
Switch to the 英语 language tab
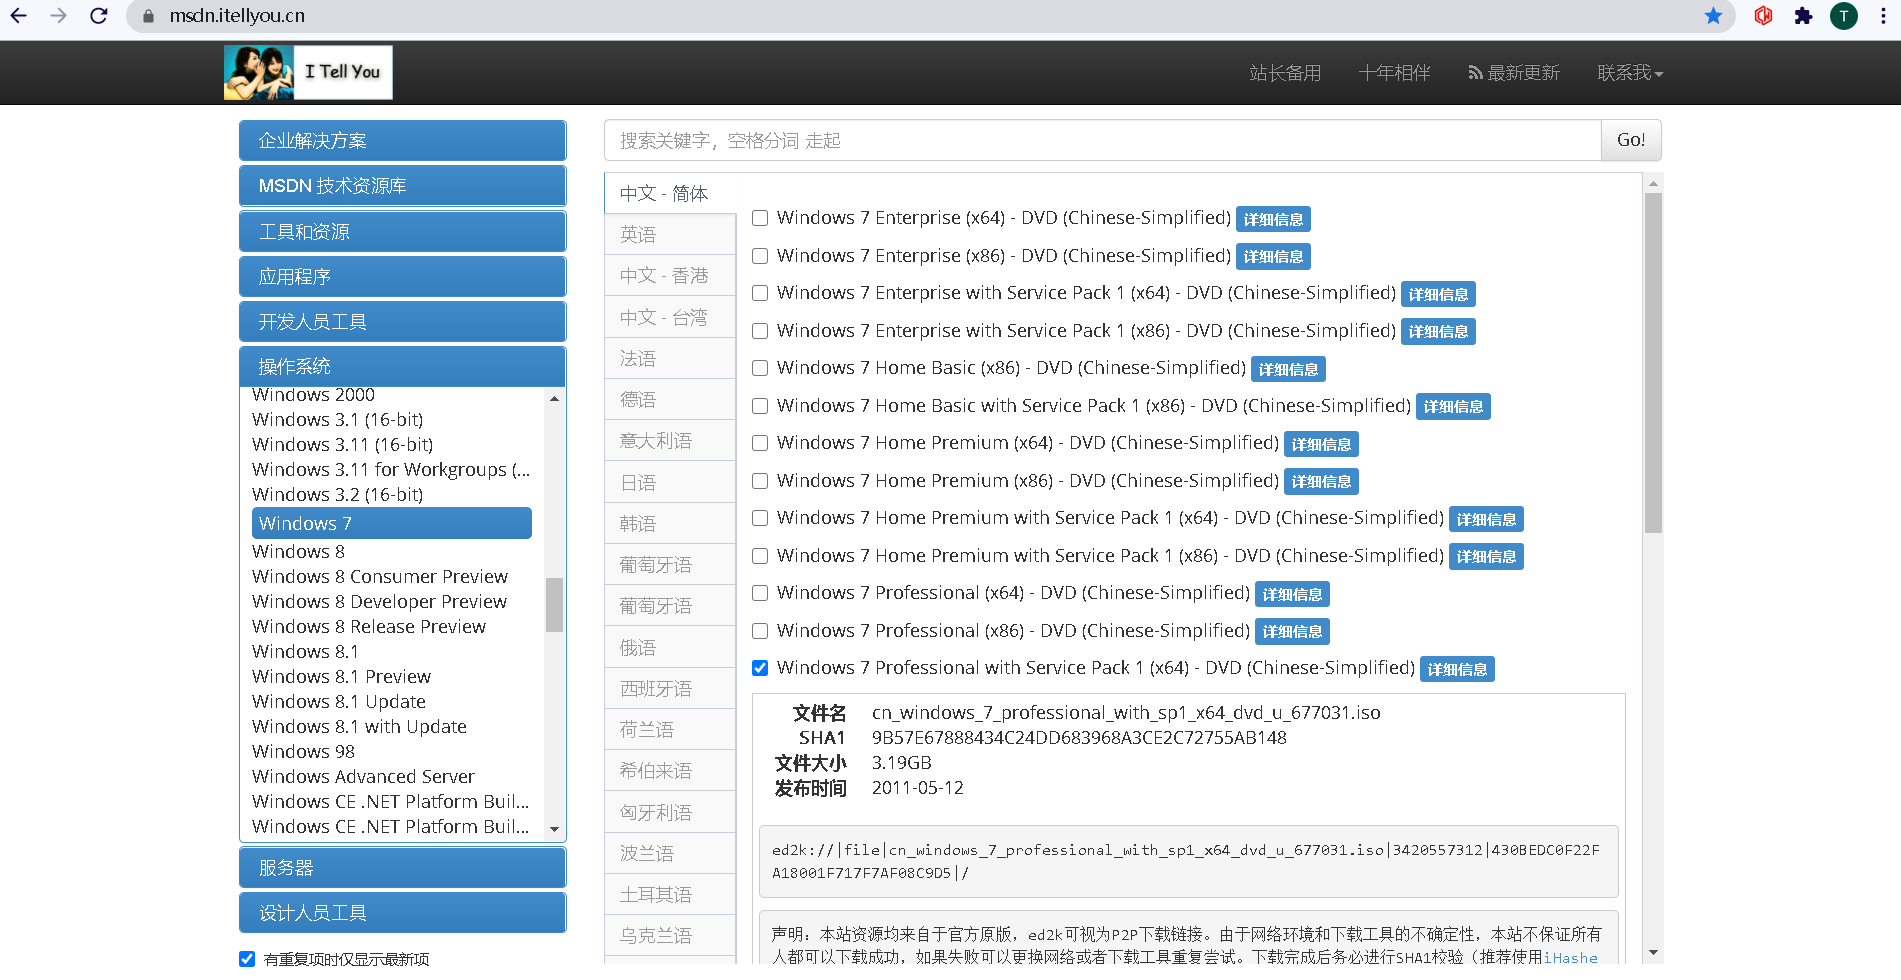(x=669, y=234)
